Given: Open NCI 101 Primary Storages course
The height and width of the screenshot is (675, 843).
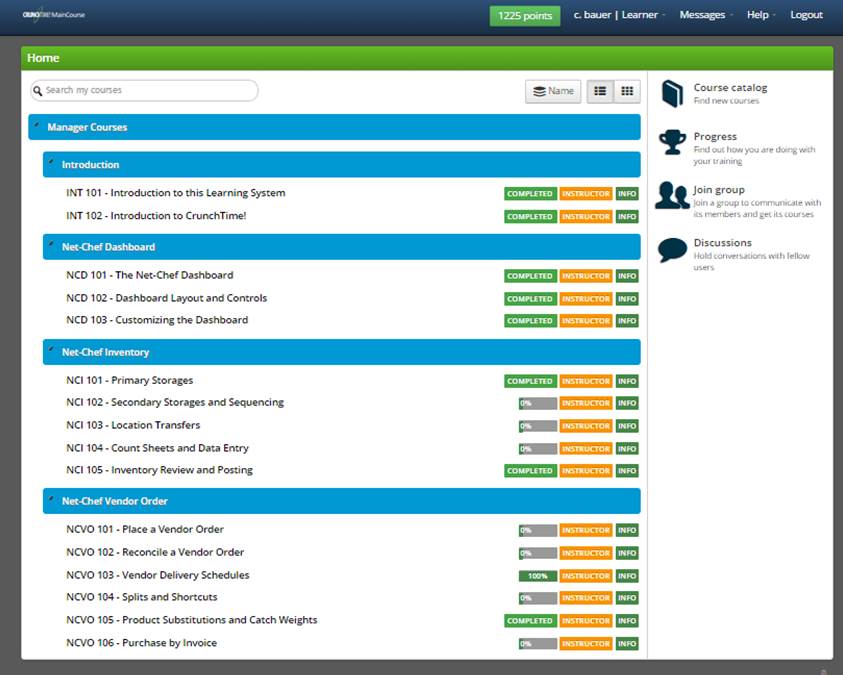Looking at the screenshot, I should click(x=130, y=380).
